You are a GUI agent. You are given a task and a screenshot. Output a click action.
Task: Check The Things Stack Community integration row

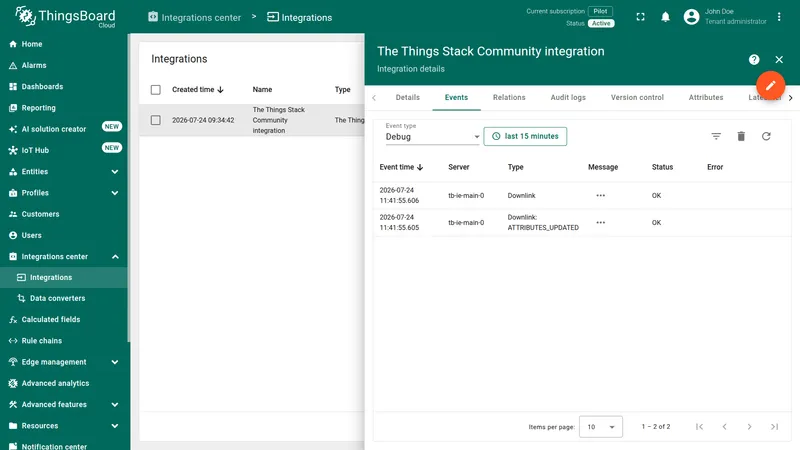[x=156, y=120]
